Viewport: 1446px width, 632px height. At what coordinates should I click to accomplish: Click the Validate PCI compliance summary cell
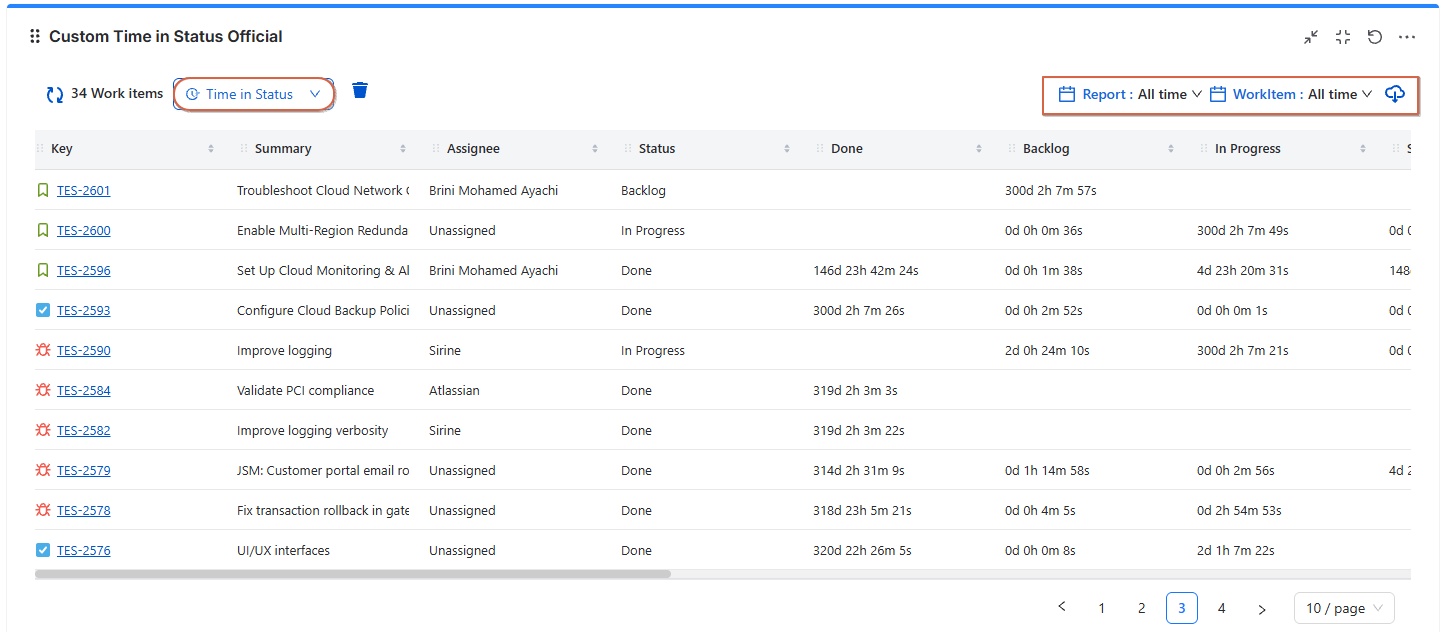(305, 390)
